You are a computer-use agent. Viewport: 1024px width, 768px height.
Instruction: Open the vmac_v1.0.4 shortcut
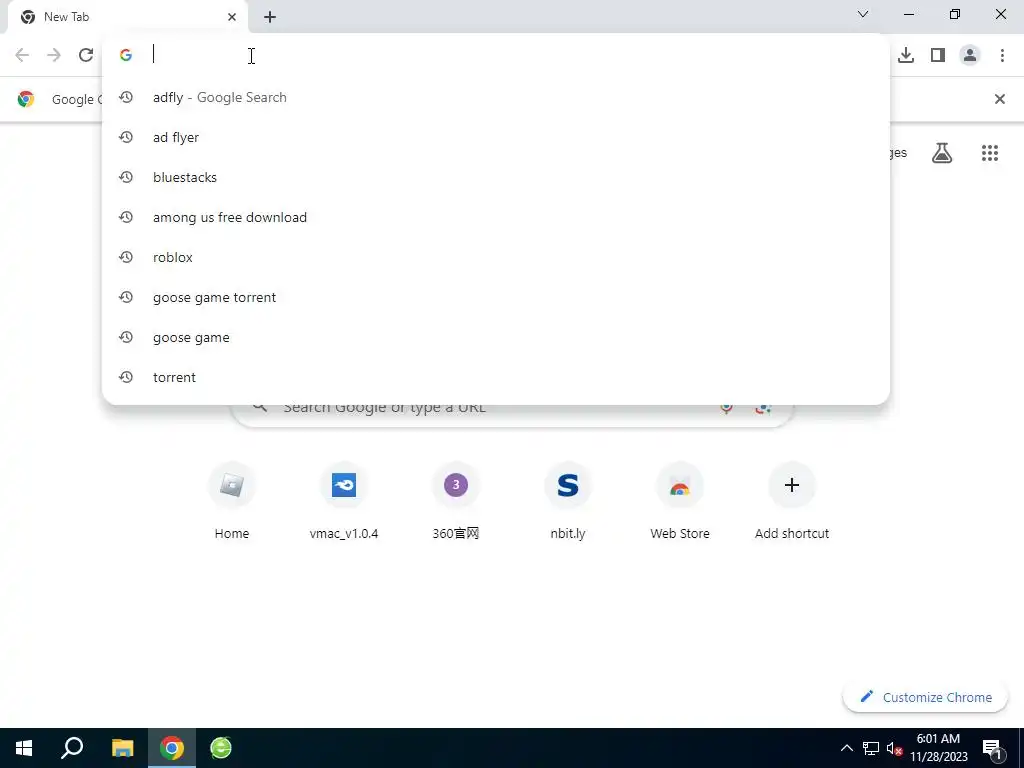click(x=344, y=503)
